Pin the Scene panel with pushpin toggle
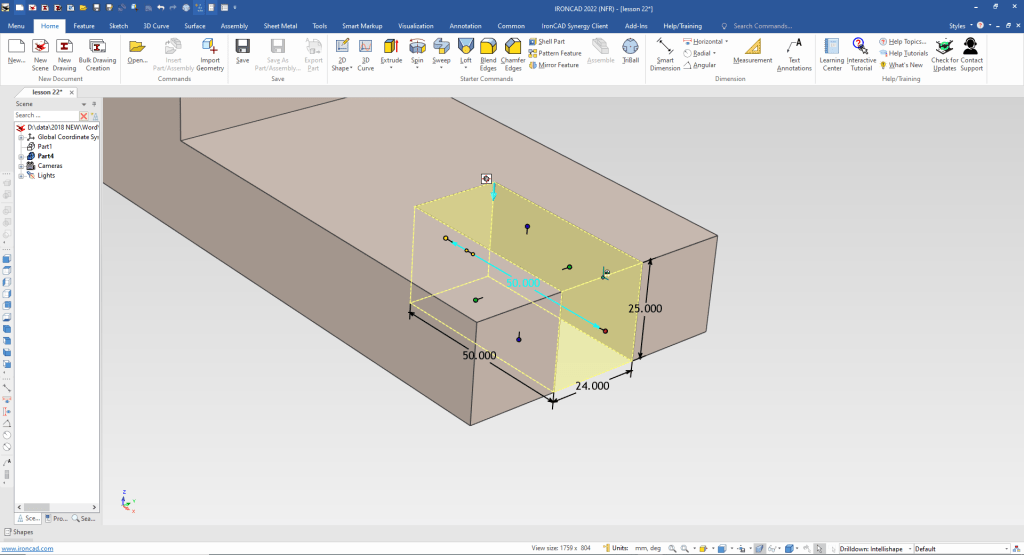Screen dimensions: 1024x555 coord(94,103)
